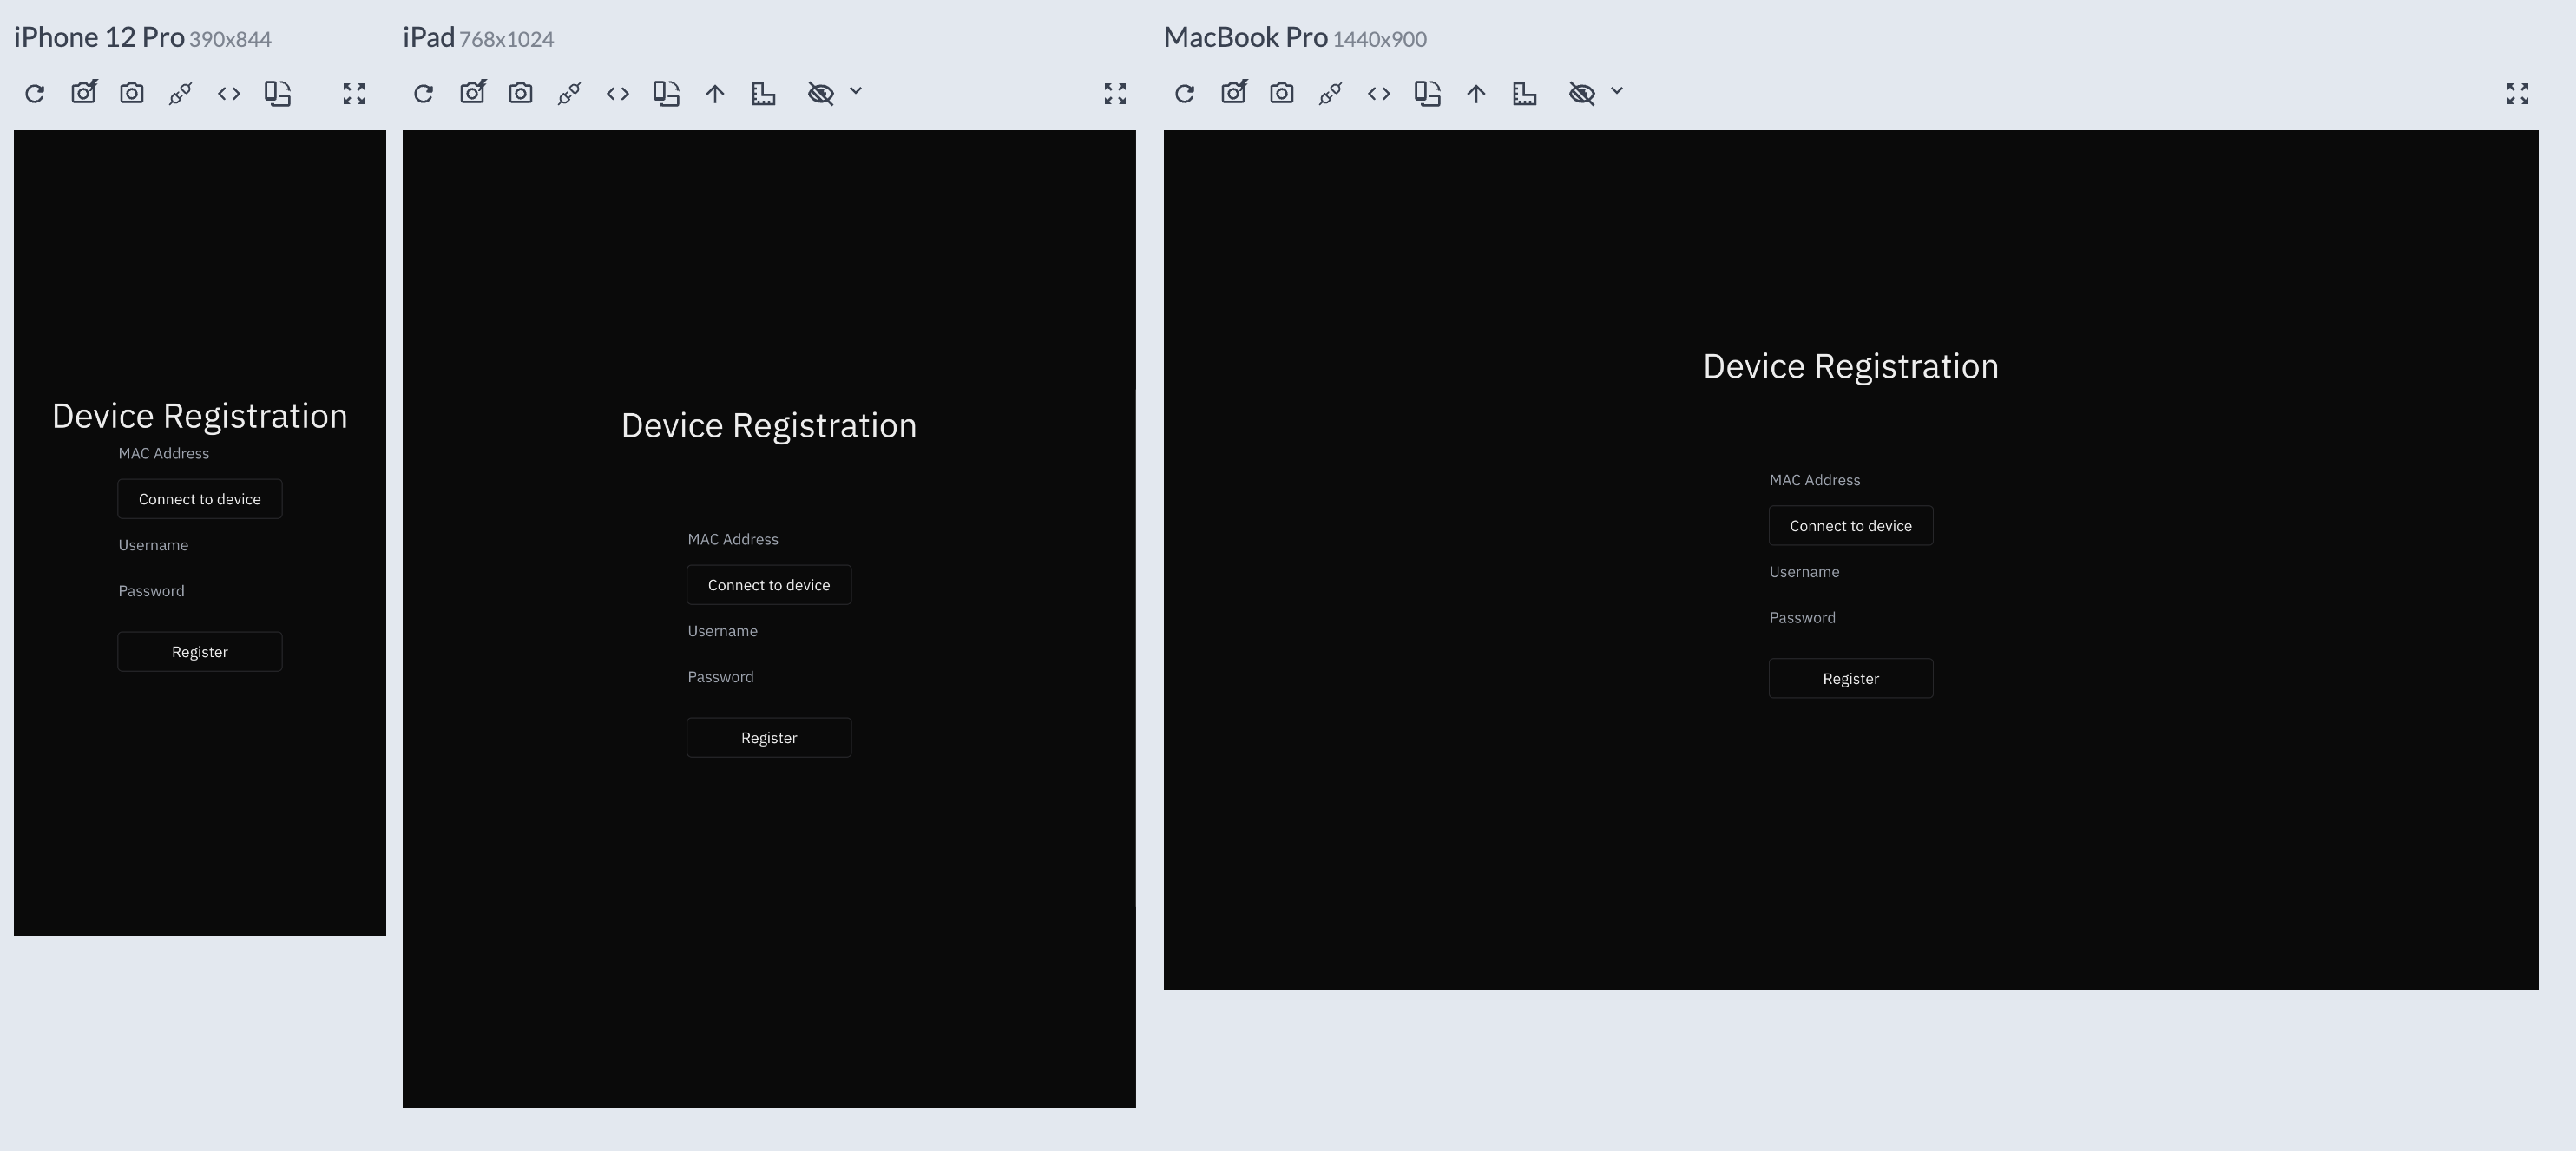Expand the chevron beside the MacBook Pro eye icon

pos(1616,93)
